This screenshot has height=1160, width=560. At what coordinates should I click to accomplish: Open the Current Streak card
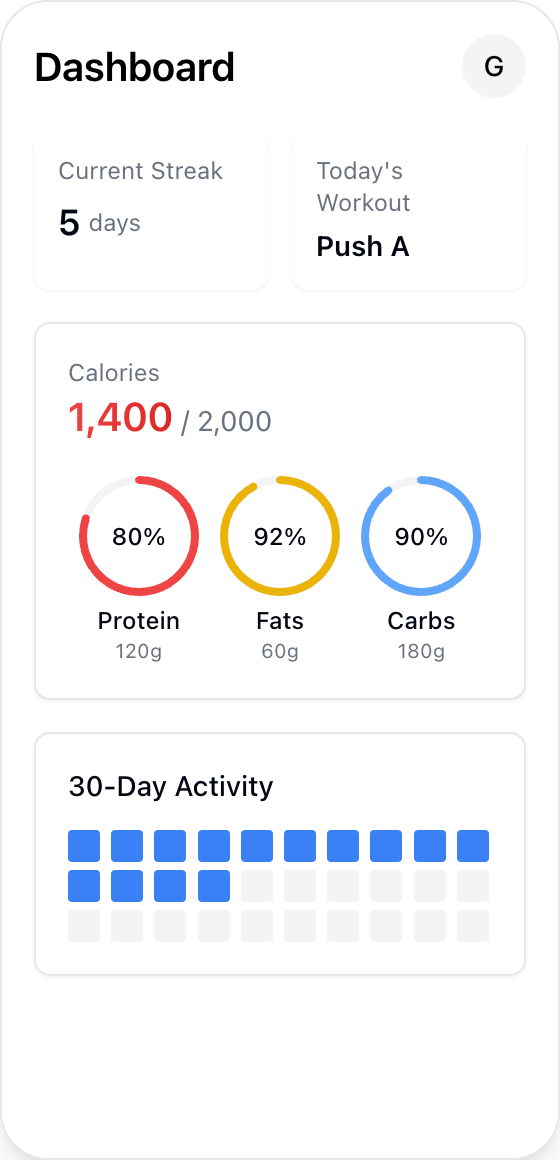(x=151, y=212)
